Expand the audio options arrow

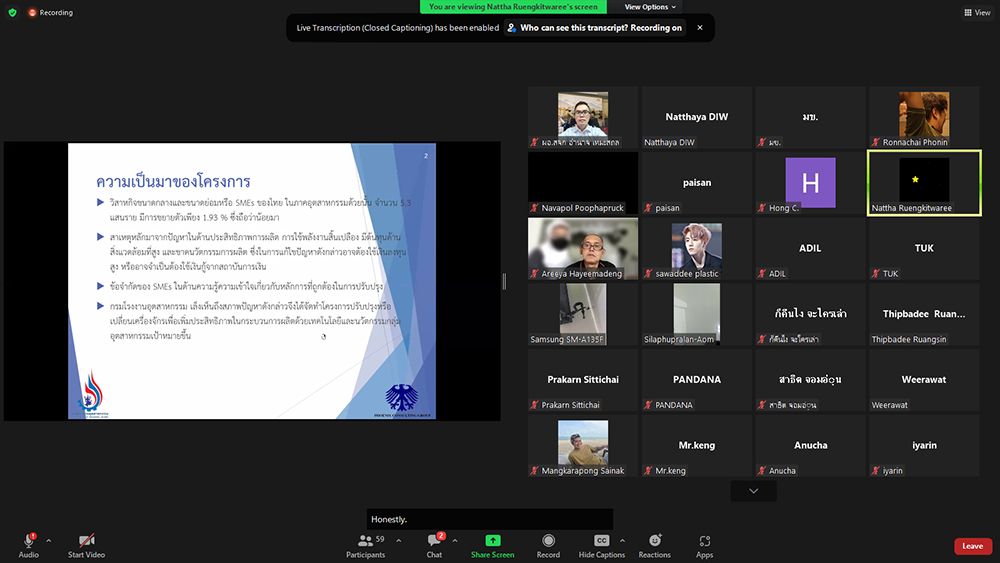coord(48,540)
